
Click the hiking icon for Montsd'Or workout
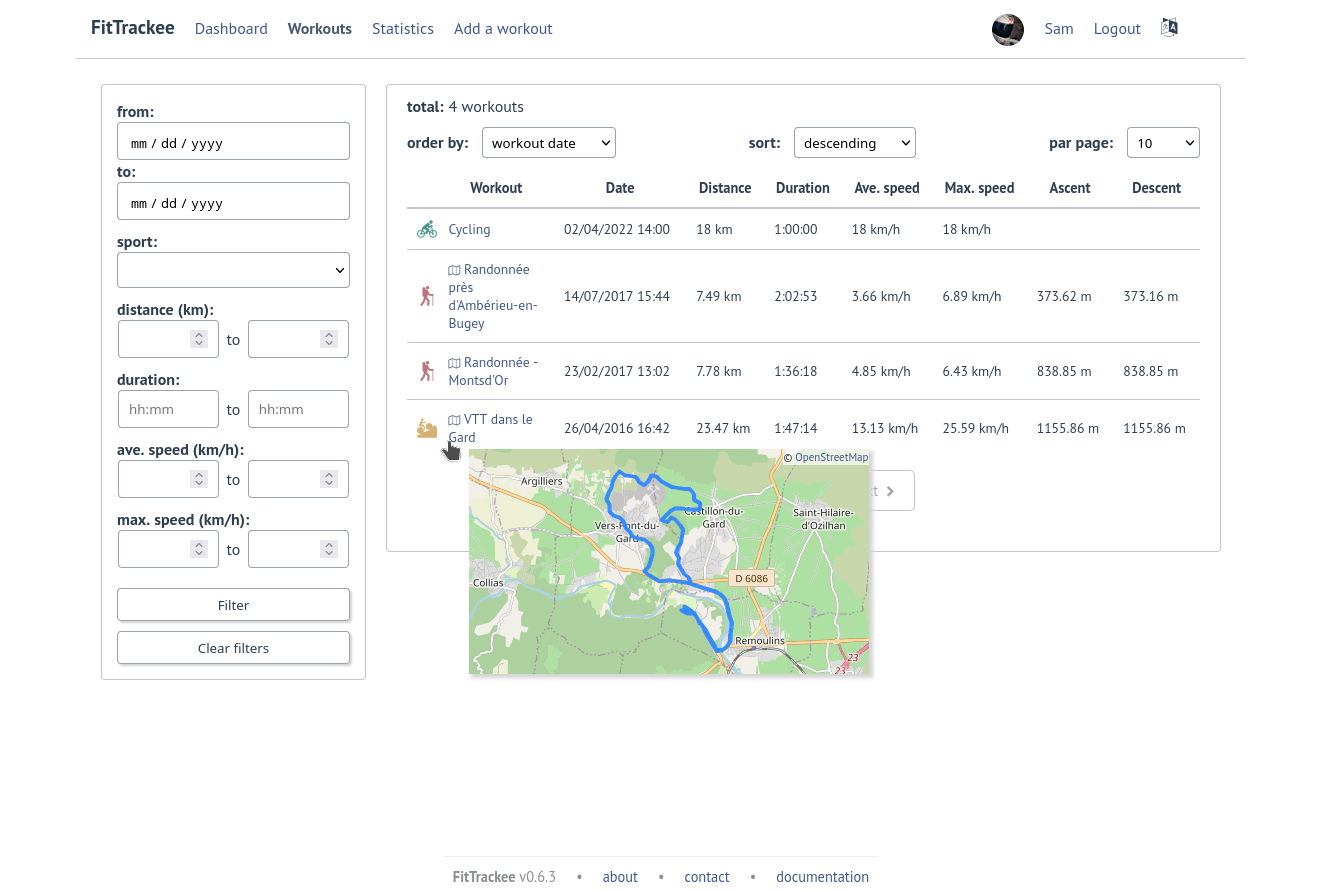pos(427,371)
